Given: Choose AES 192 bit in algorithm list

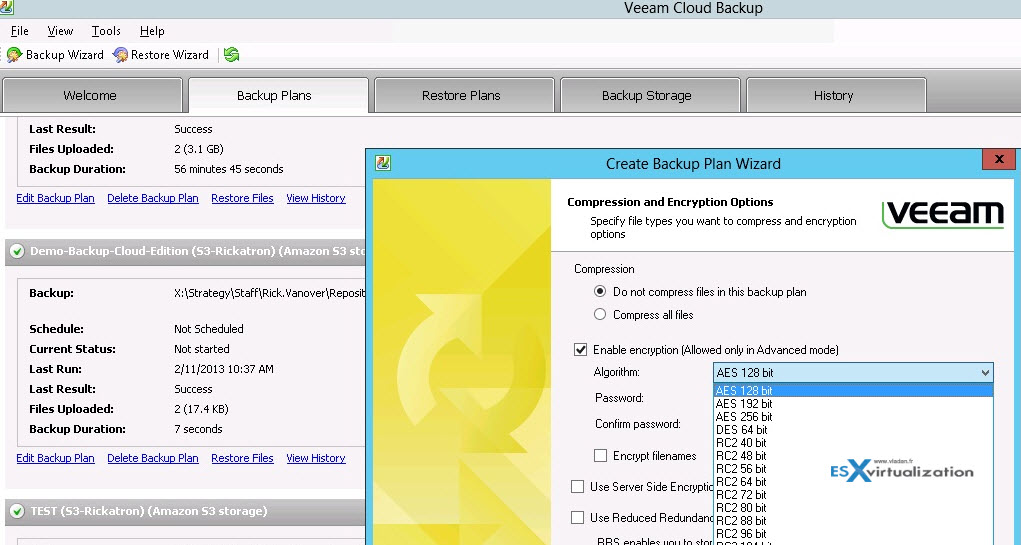Looking at the screenshot, I should coord(853,404).
